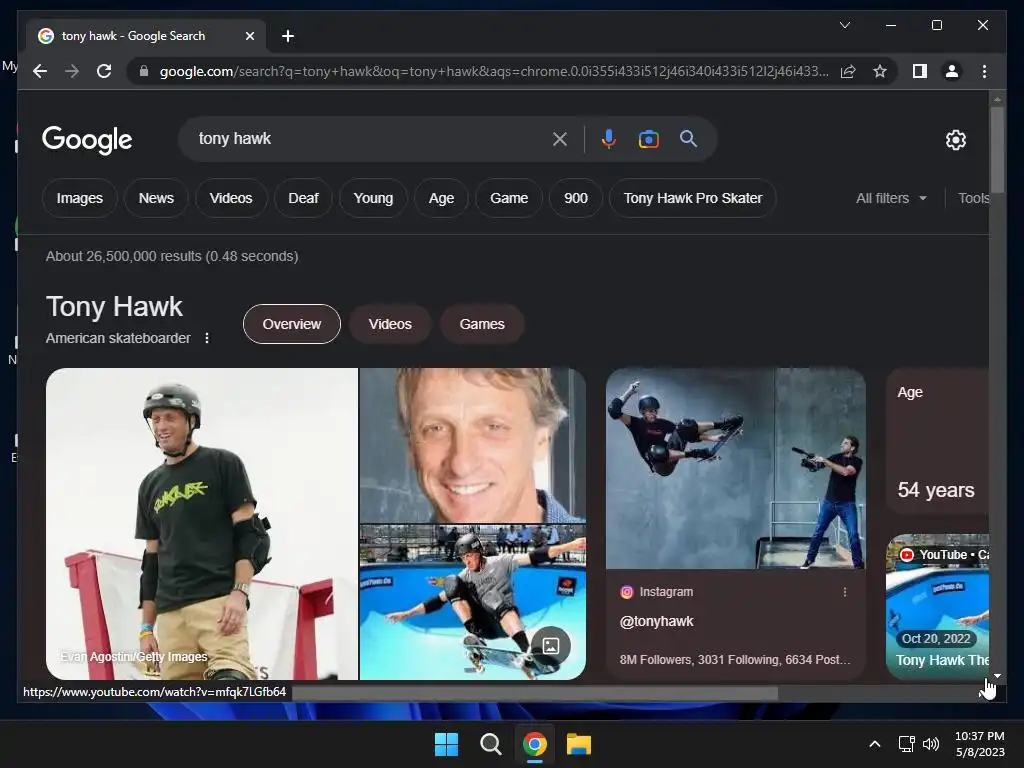Open the close-up smiling face photo
Image resolution: width=1024 pixels, height=768 pixels.
(473, 445)
